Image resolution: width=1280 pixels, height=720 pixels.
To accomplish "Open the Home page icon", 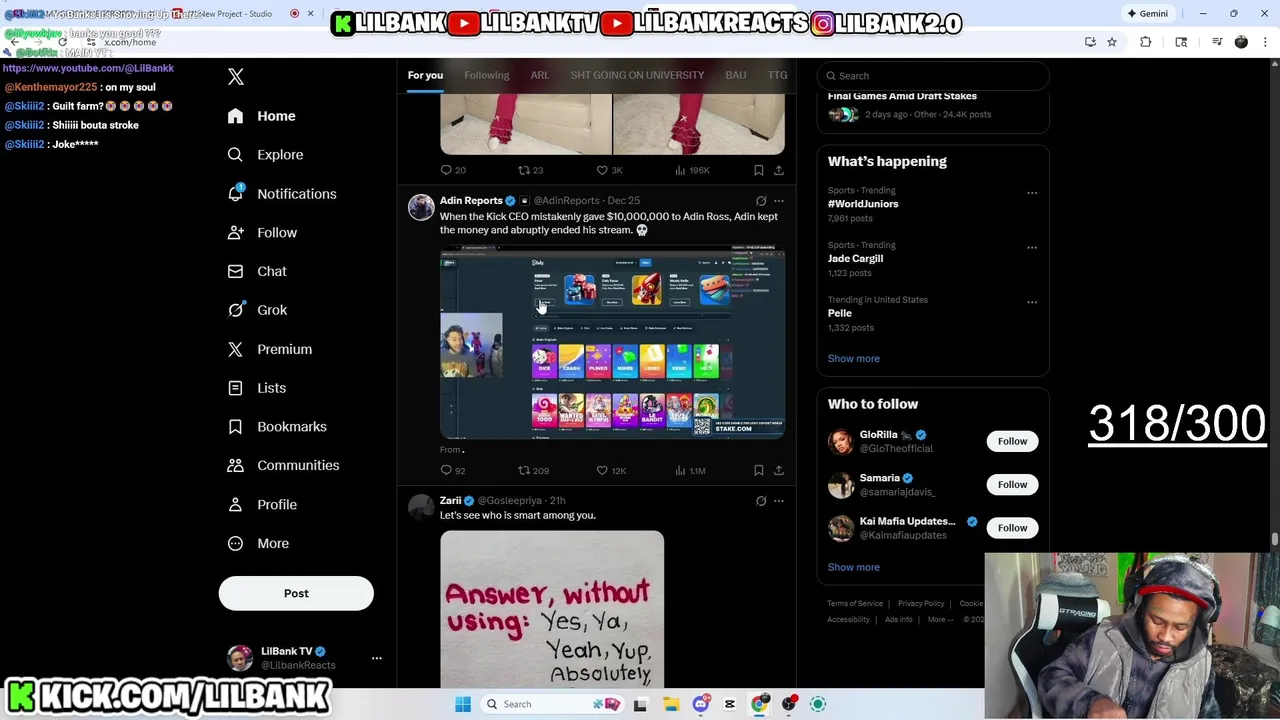I will pos(235,116).
